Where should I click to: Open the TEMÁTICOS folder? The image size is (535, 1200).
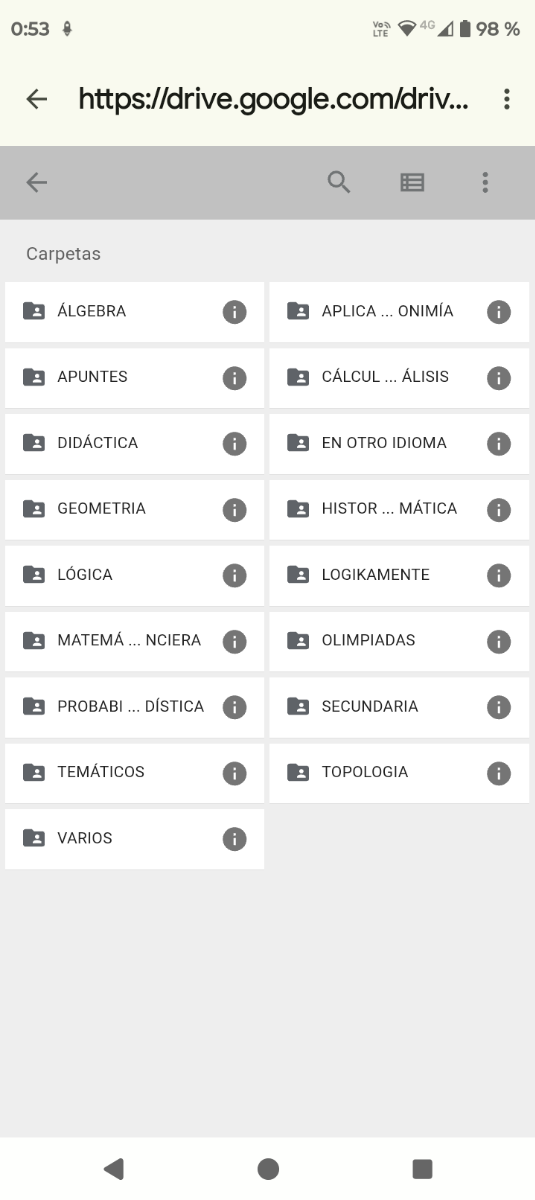[x=134, y=773]
